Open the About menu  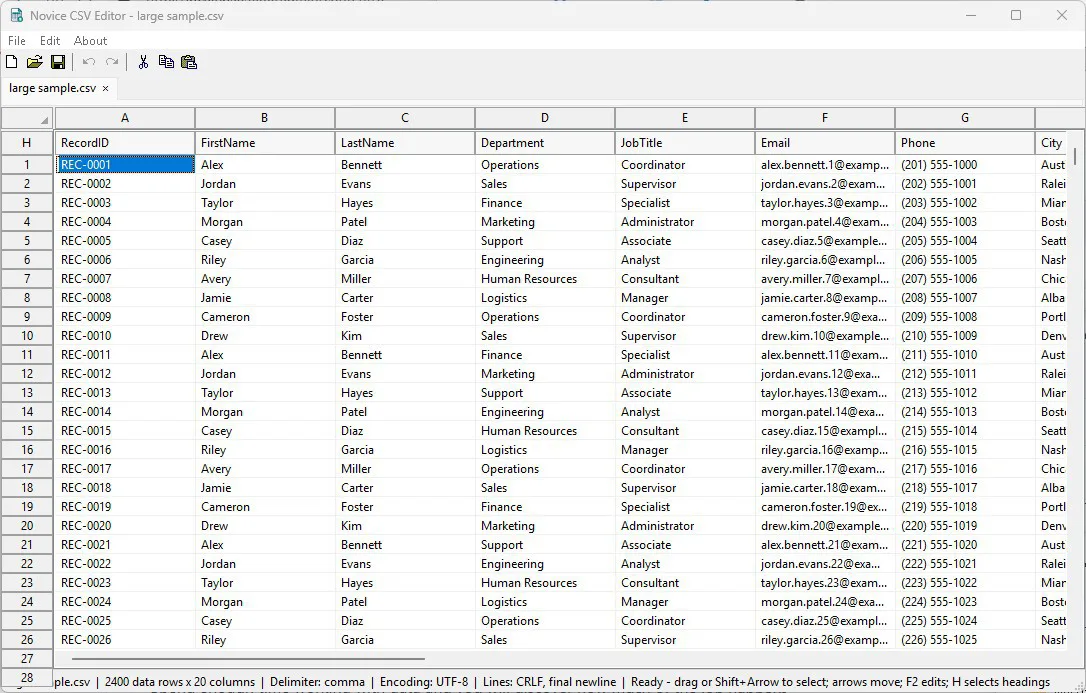point(91,41)
